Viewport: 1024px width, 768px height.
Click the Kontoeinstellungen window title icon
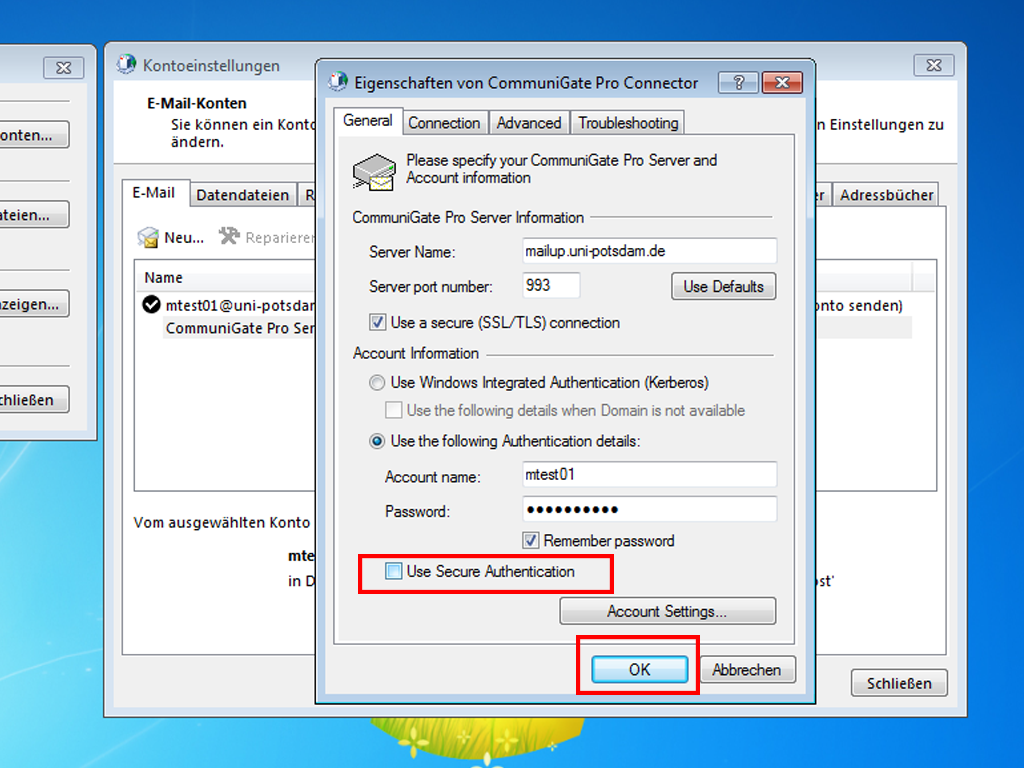point(127,65)
